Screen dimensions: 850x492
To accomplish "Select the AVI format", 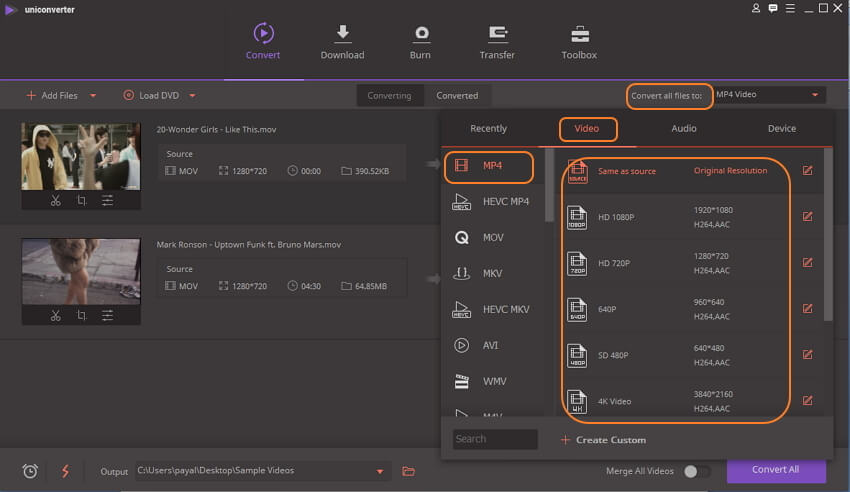I will pos(493,345).
